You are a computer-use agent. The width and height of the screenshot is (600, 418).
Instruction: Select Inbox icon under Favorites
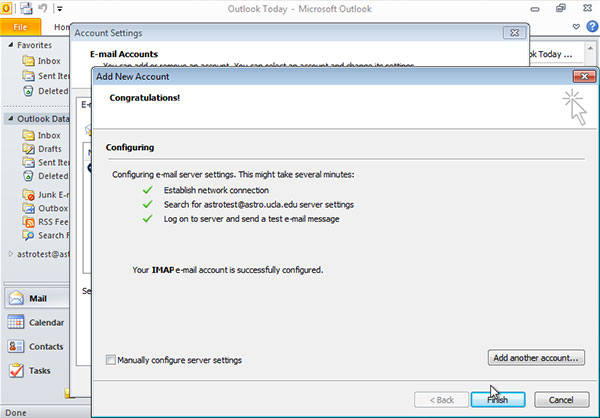[28, 60]
